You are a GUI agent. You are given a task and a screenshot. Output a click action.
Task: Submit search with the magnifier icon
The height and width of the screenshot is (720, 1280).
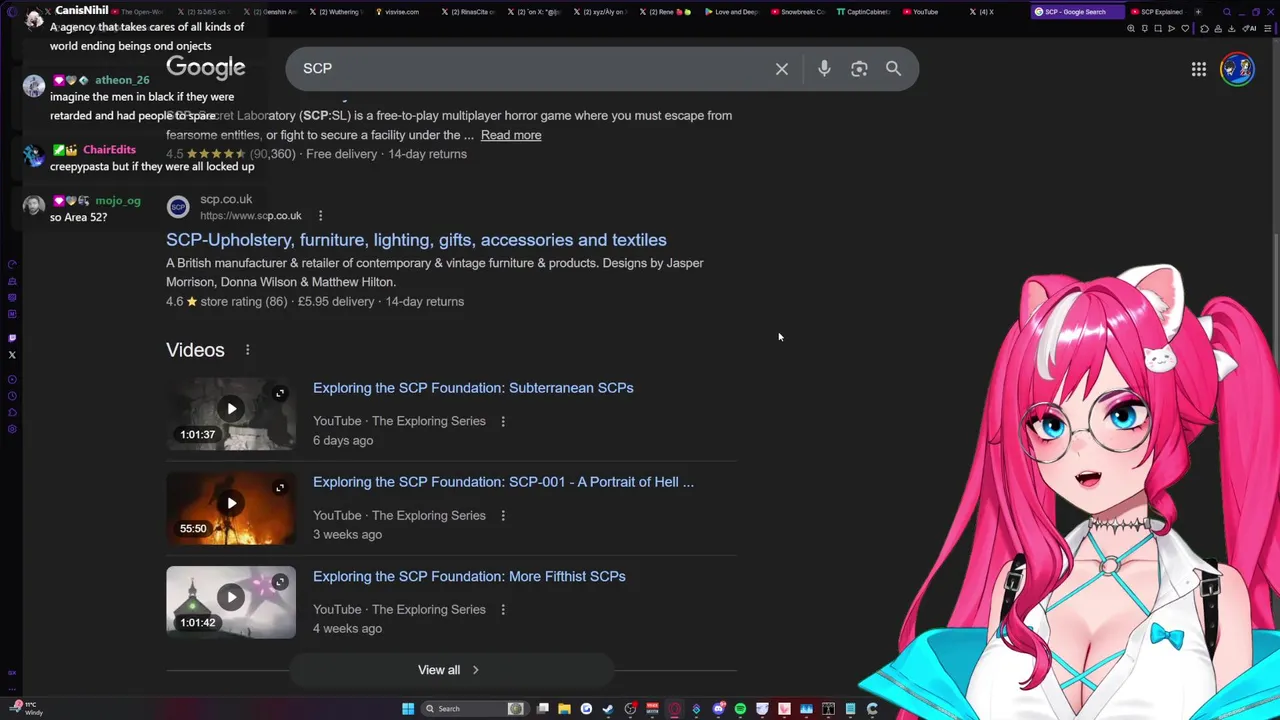(x=893, y=69)
